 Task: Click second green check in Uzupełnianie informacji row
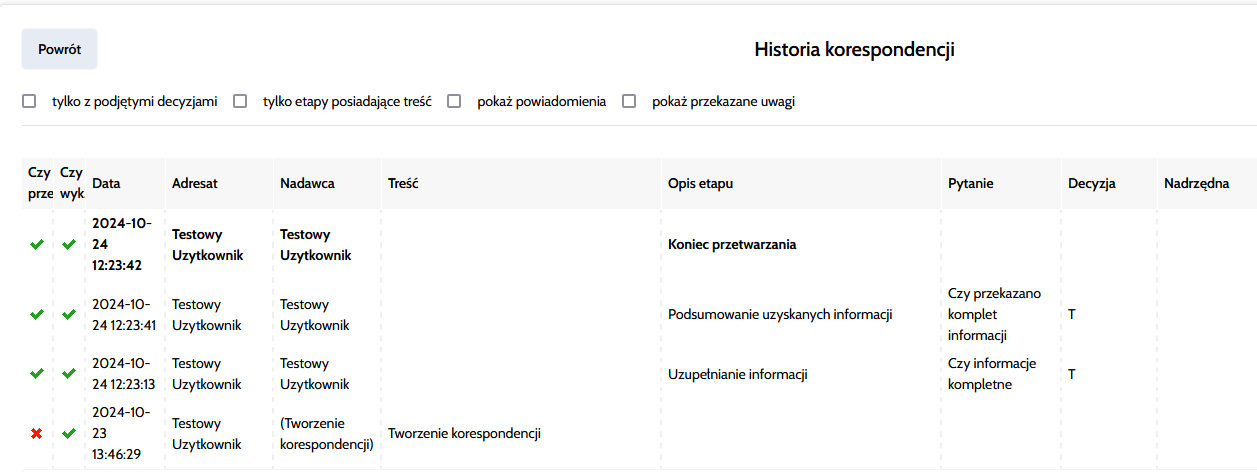point(69,374)
